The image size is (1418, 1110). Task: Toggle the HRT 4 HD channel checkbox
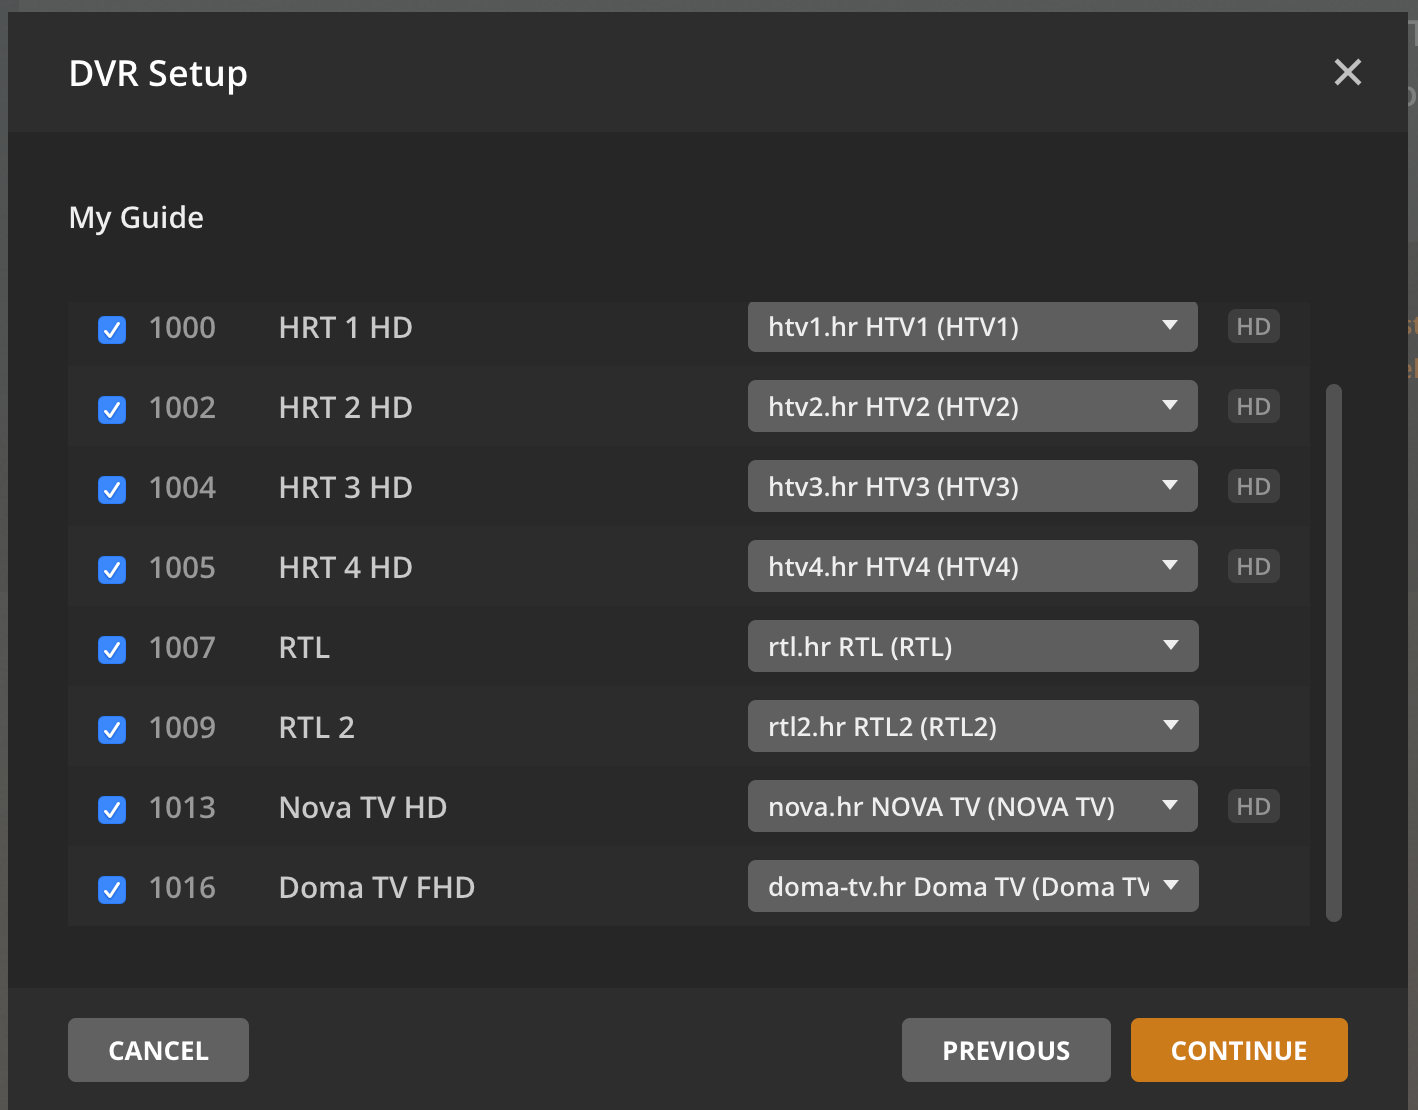click(112, 569)
